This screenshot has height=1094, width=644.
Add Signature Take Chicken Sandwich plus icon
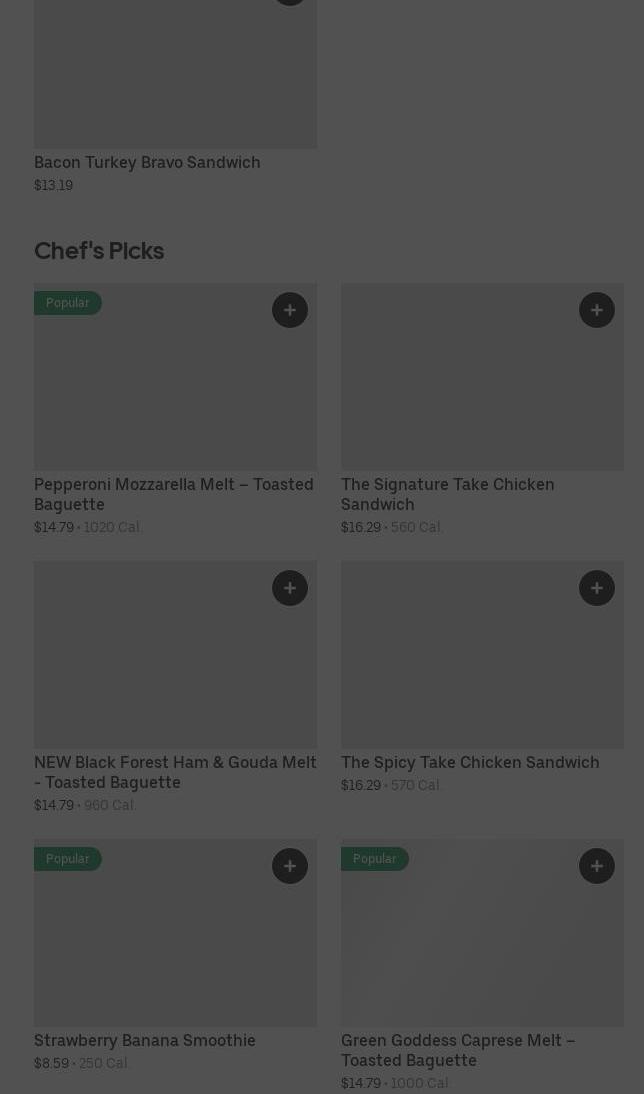(597, 310)
